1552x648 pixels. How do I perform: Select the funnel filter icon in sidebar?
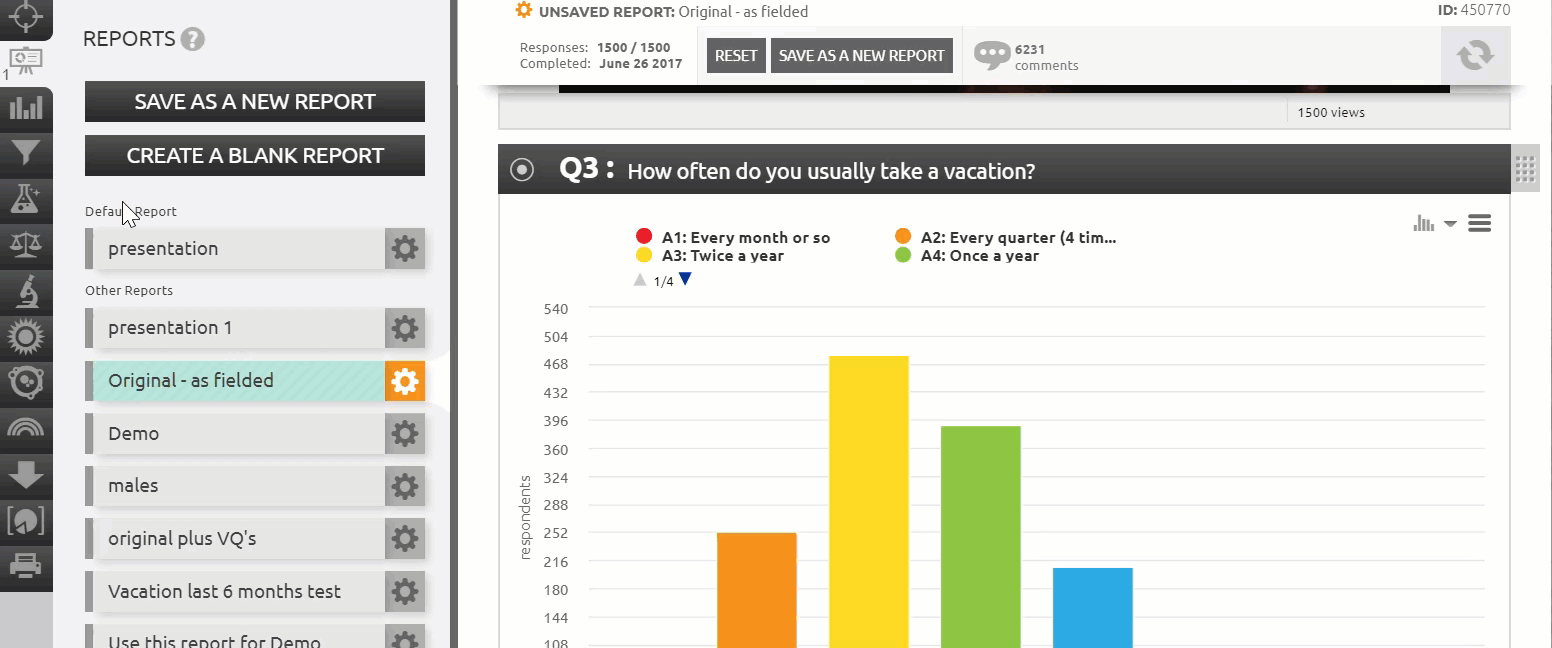25,153
